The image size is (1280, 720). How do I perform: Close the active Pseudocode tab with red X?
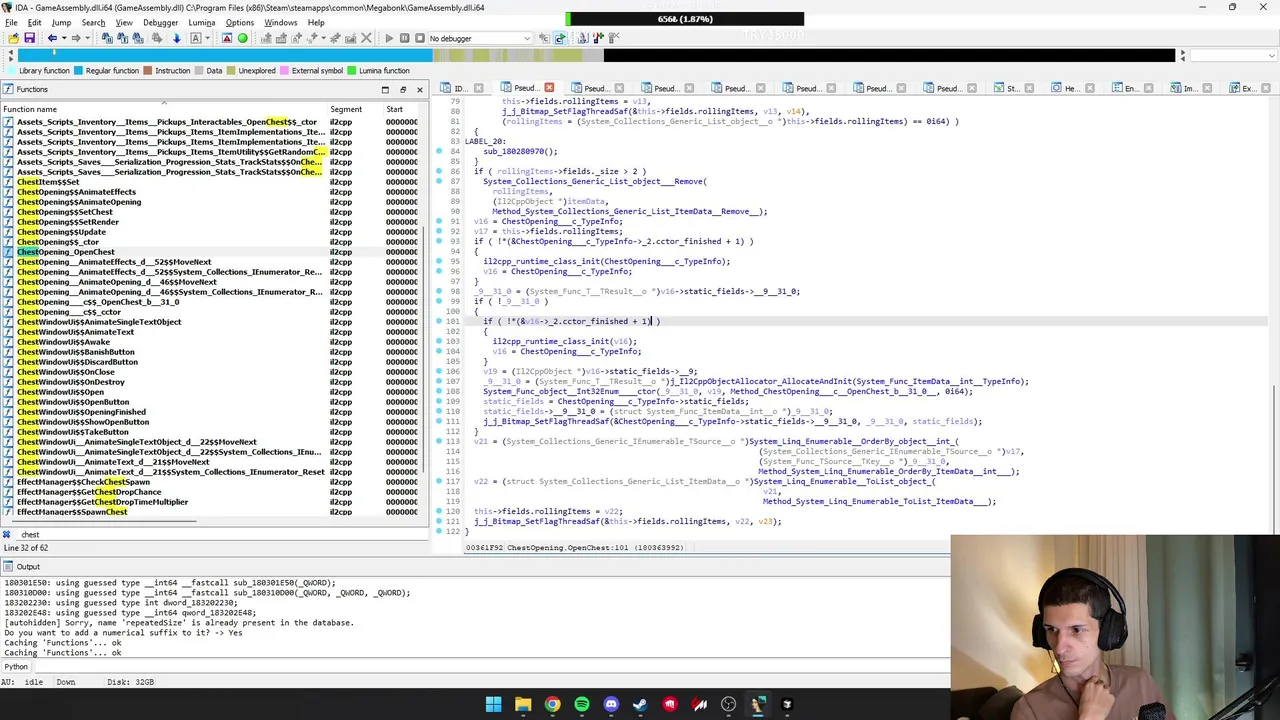[549, 88]
